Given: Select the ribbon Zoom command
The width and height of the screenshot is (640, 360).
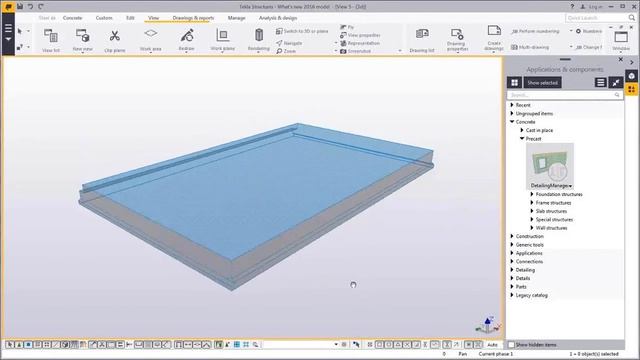Looking at the screenshot, I should 286,51.
